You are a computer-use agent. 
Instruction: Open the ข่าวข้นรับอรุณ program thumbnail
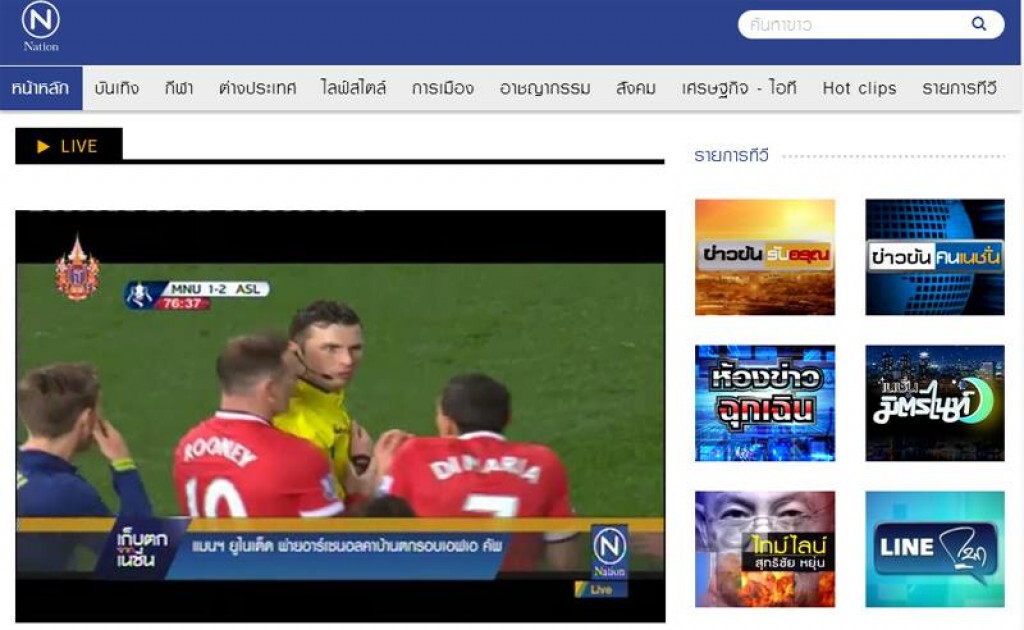[x=765, y=257]
